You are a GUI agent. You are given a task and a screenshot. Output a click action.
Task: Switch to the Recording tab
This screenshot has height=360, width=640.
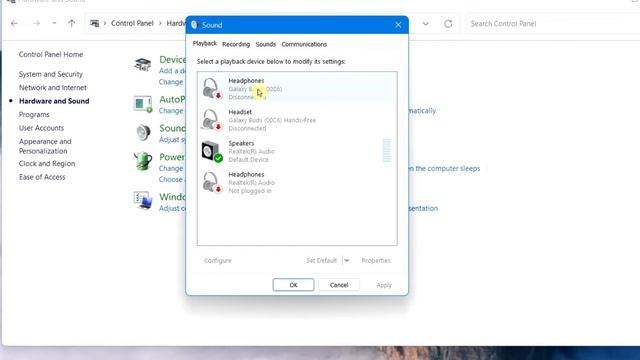pos(236,44)
